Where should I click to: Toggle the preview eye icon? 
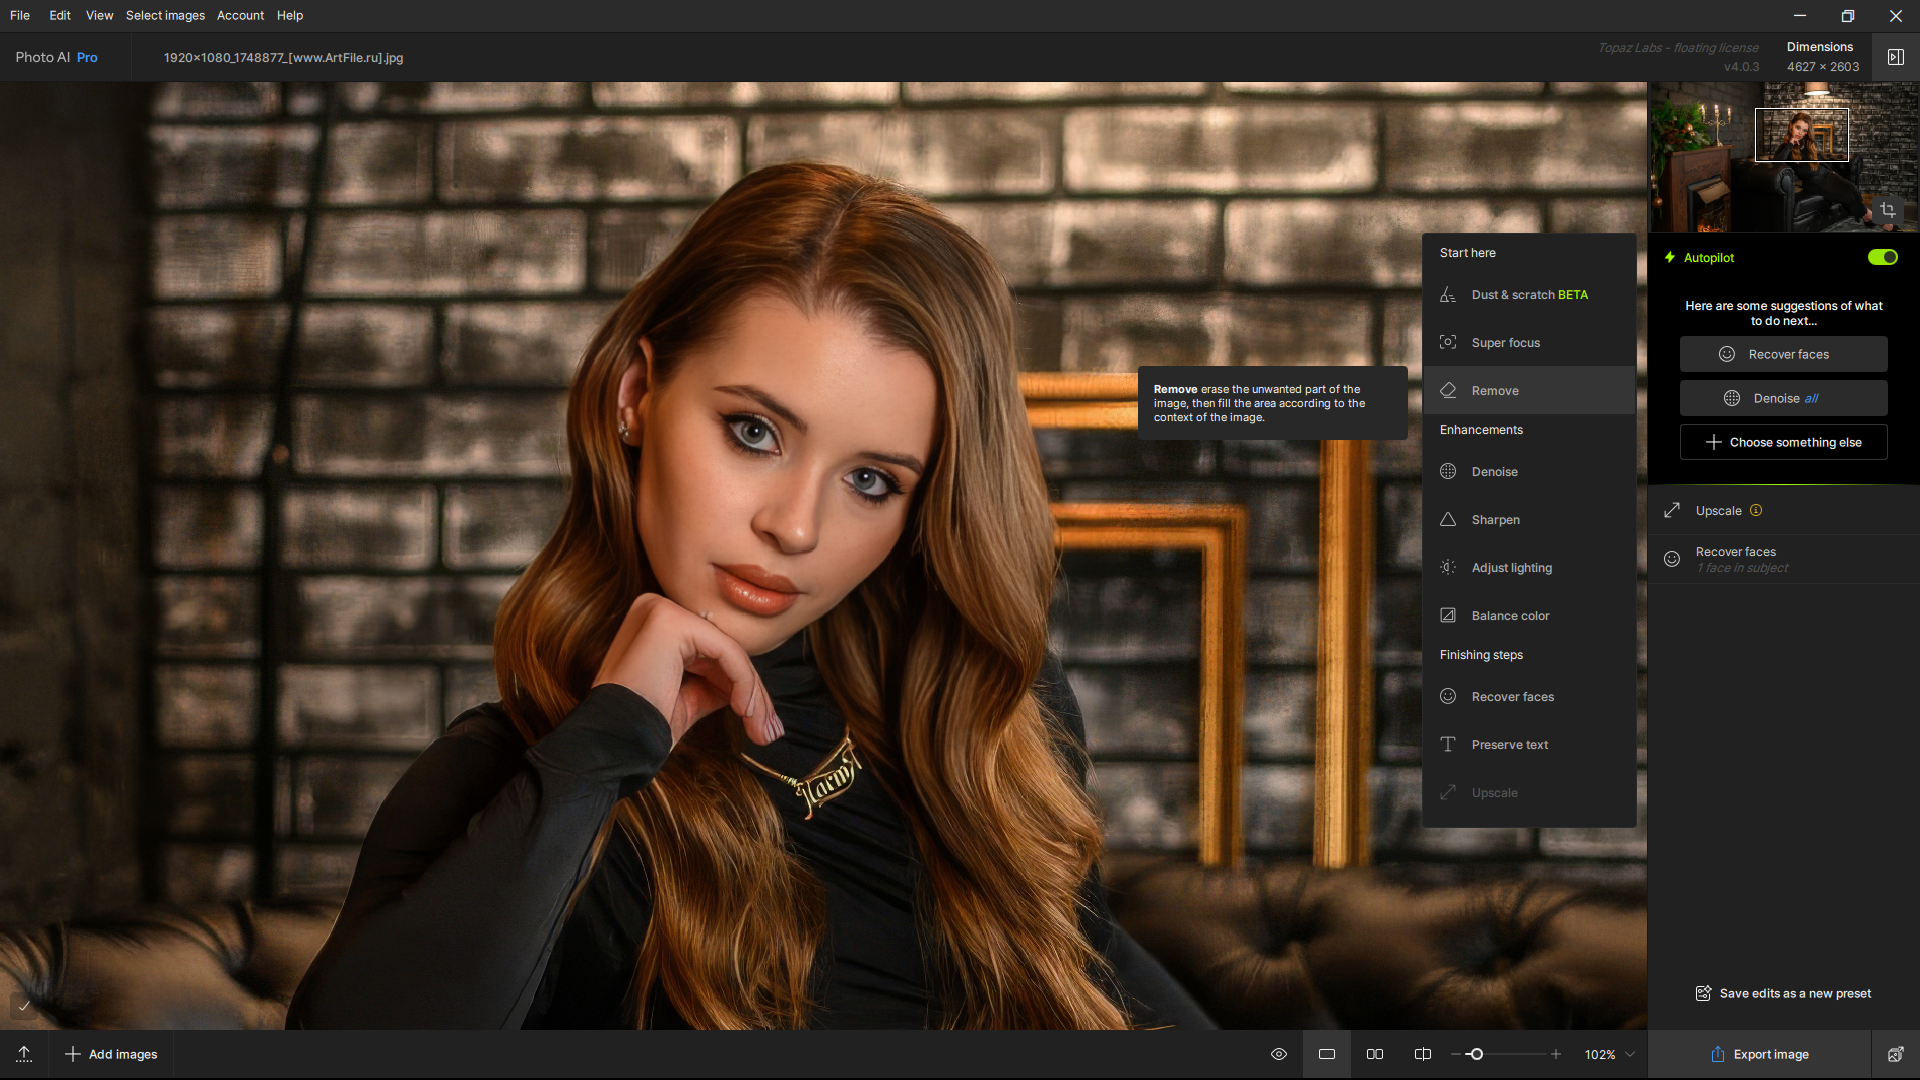(x=1279, y=1054)
